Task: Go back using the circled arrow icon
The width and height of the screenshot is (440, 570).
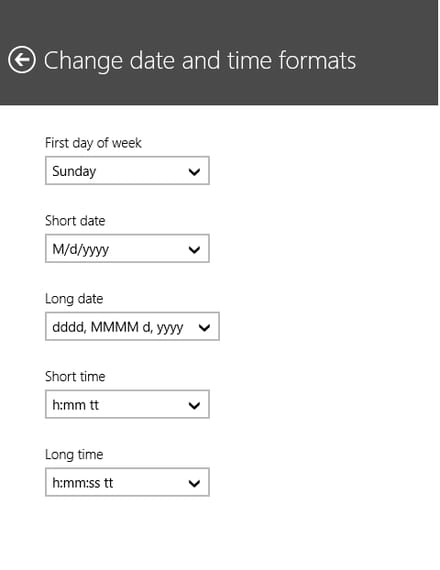Action: point(22,60)
